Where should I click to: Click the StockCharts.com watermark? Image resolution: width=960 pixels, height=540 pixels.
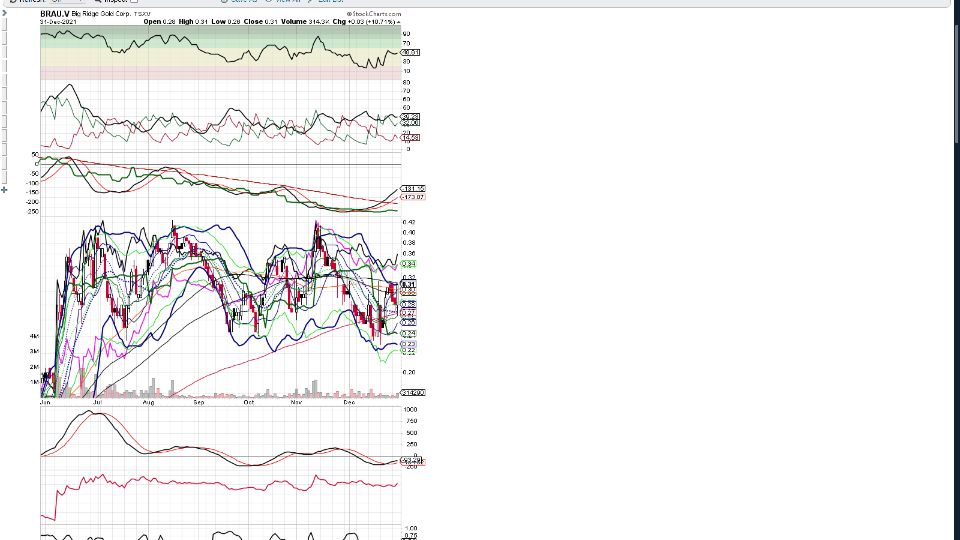pos(374,13)
